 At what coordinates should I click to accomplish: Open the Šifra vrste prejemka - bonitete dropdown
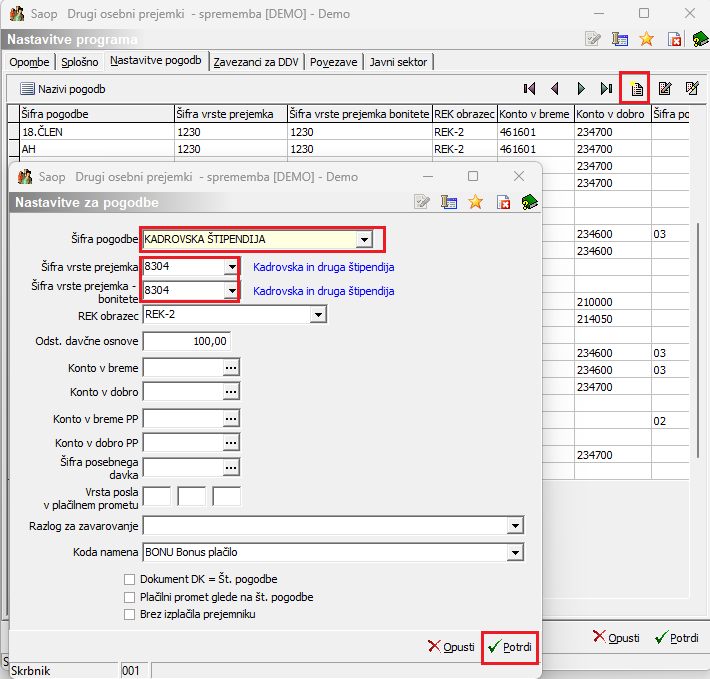click(232, 290)
